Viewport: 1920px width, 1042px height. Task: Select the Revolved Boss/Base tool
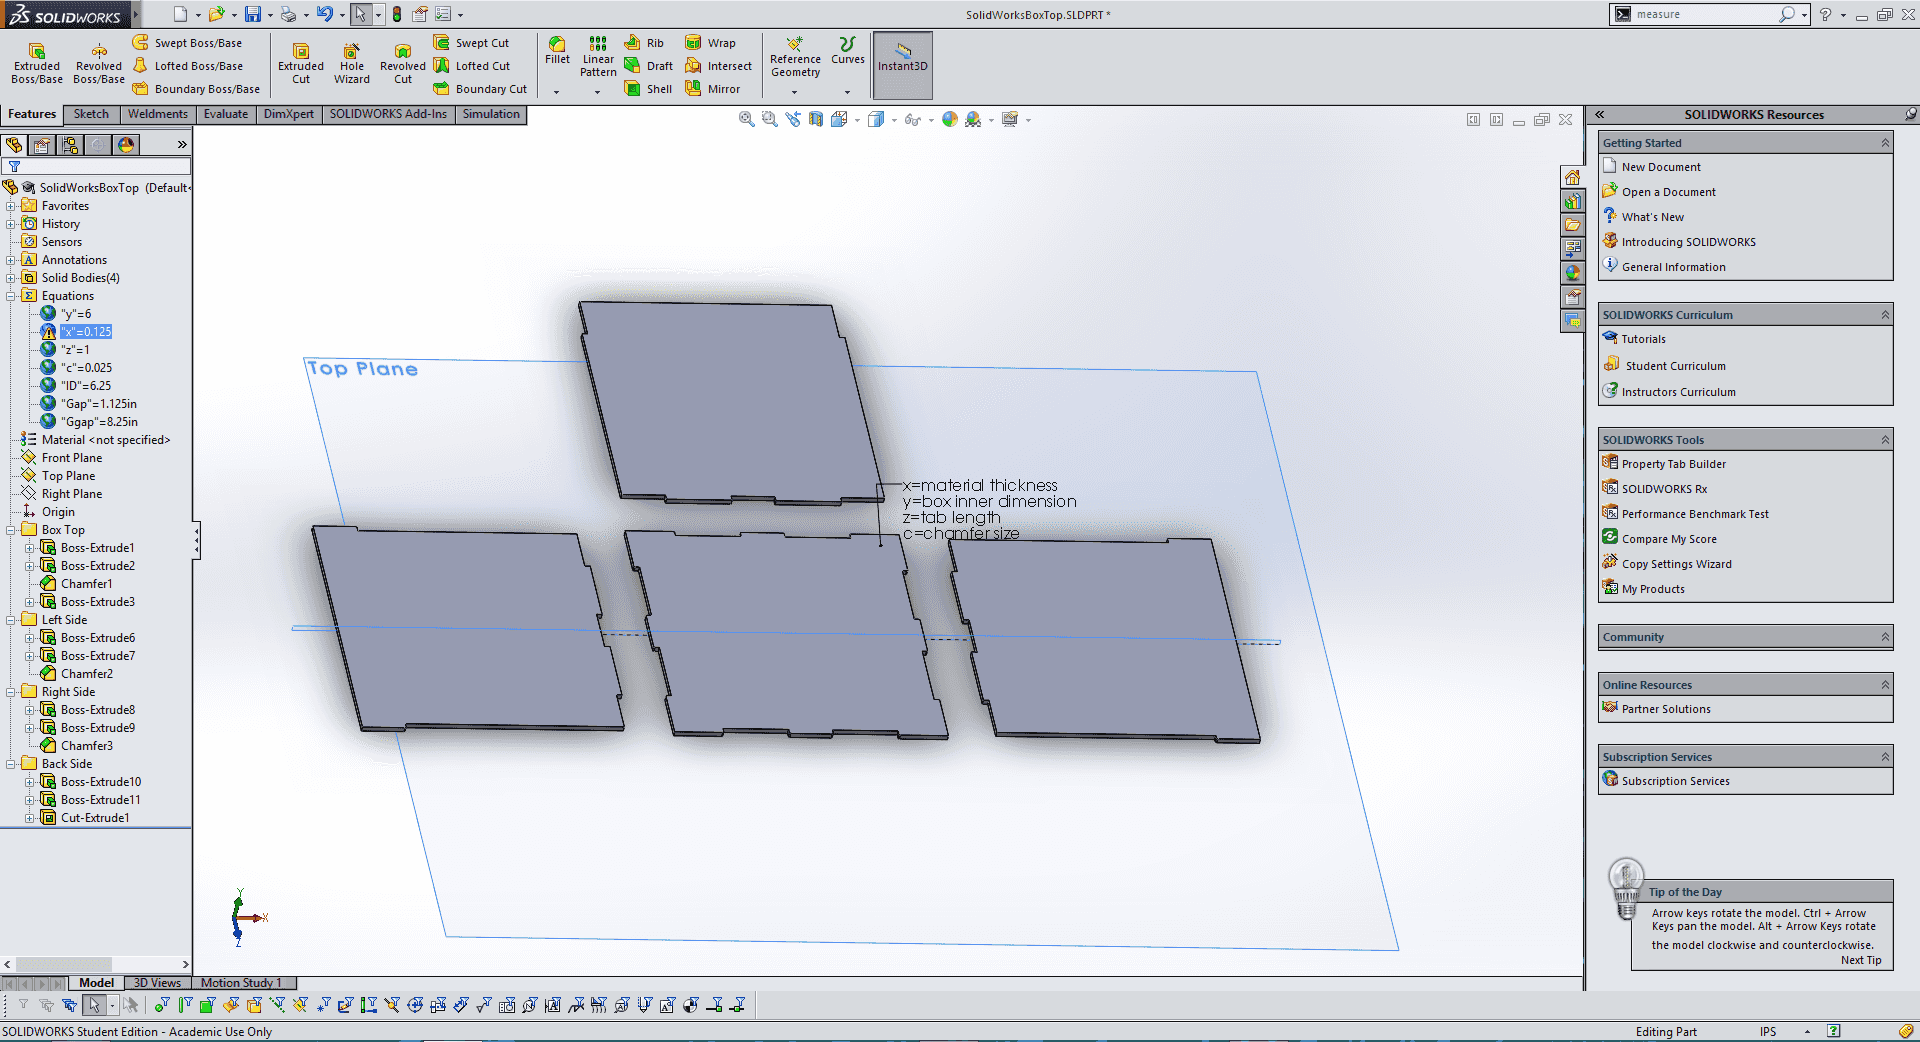point(99,63)
